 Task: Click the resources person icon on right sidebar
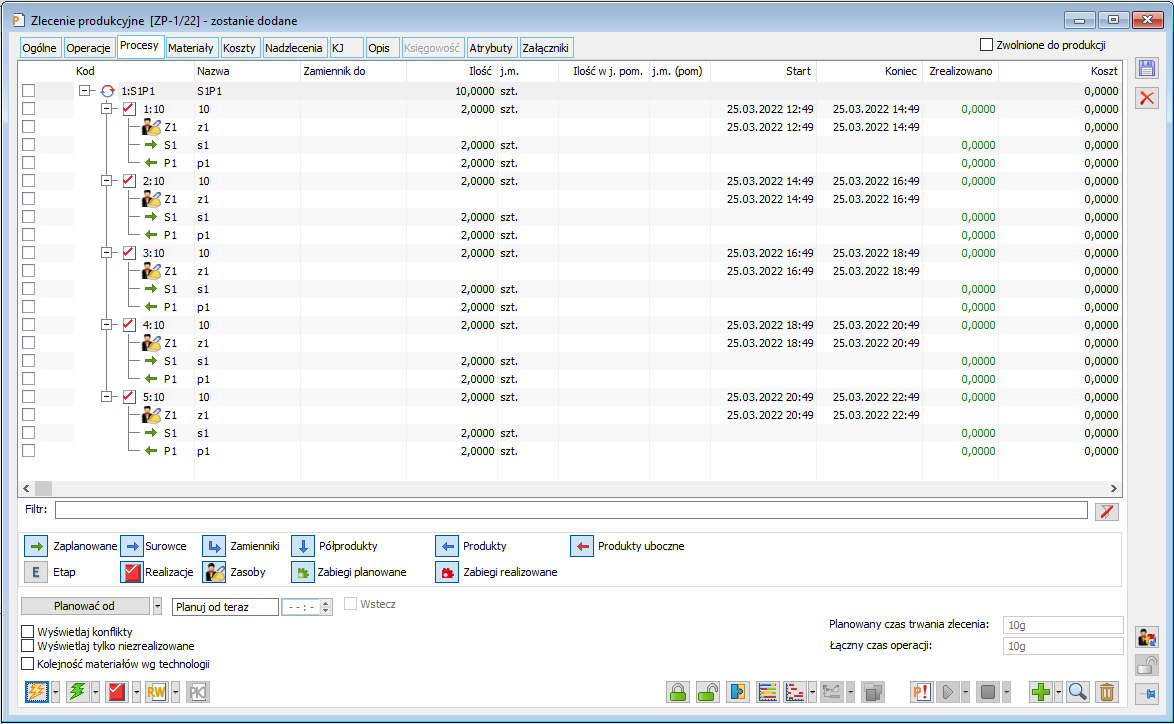[x=1146, y=638]
